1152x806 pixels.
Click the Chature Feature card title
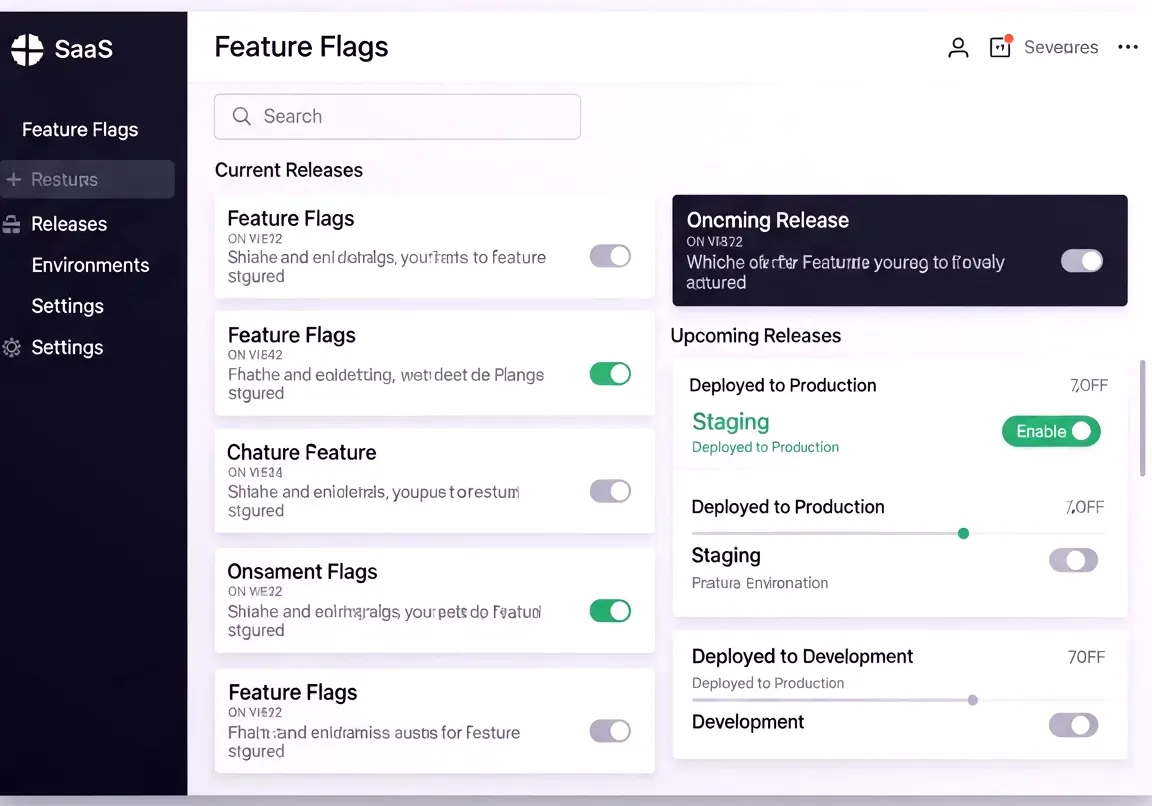pos(301,453)
